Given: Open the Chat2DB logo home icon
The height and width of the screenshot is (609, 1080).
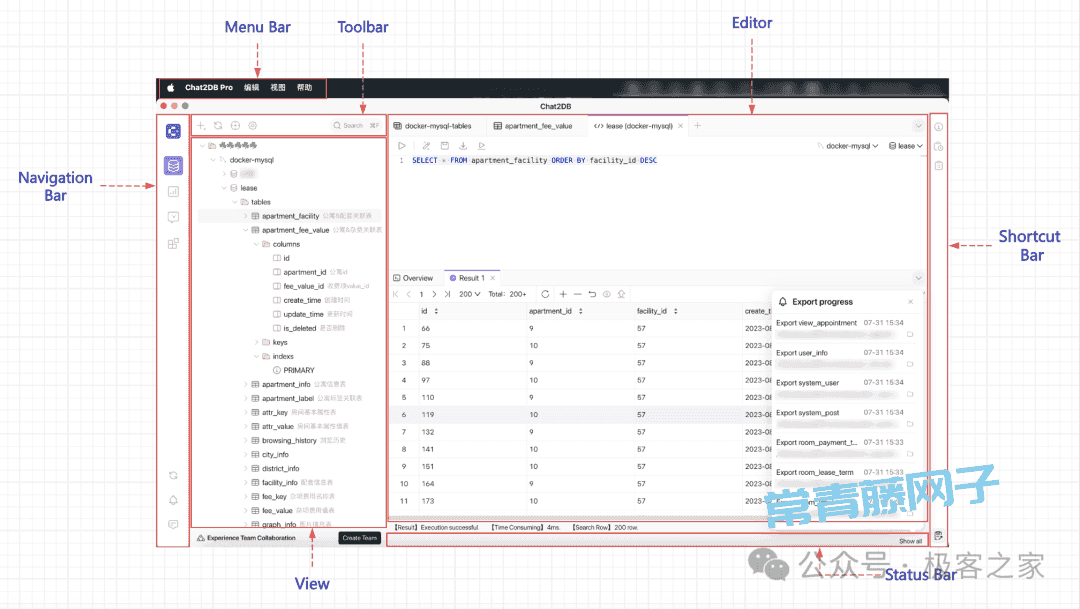Looking at the screenshot, I should click(x=173, y=131).
